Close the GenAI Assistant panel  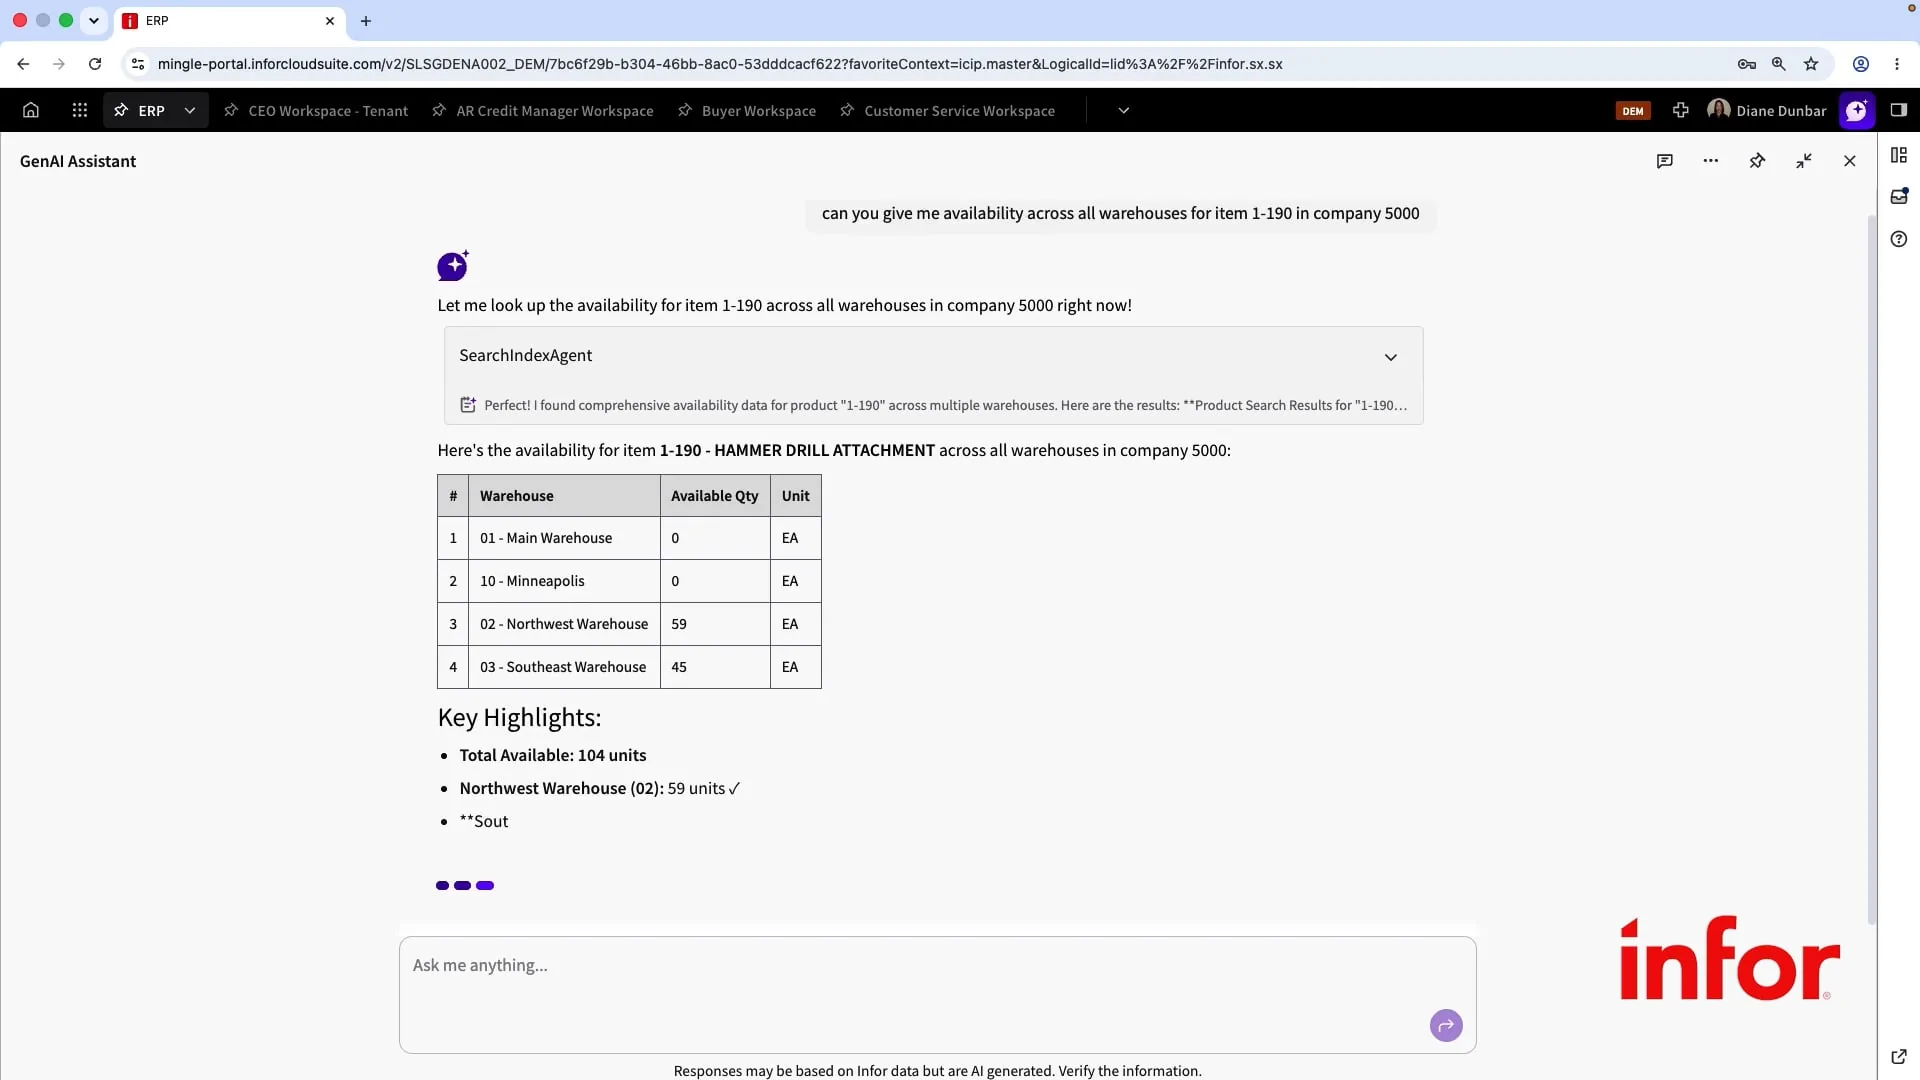1850,161
